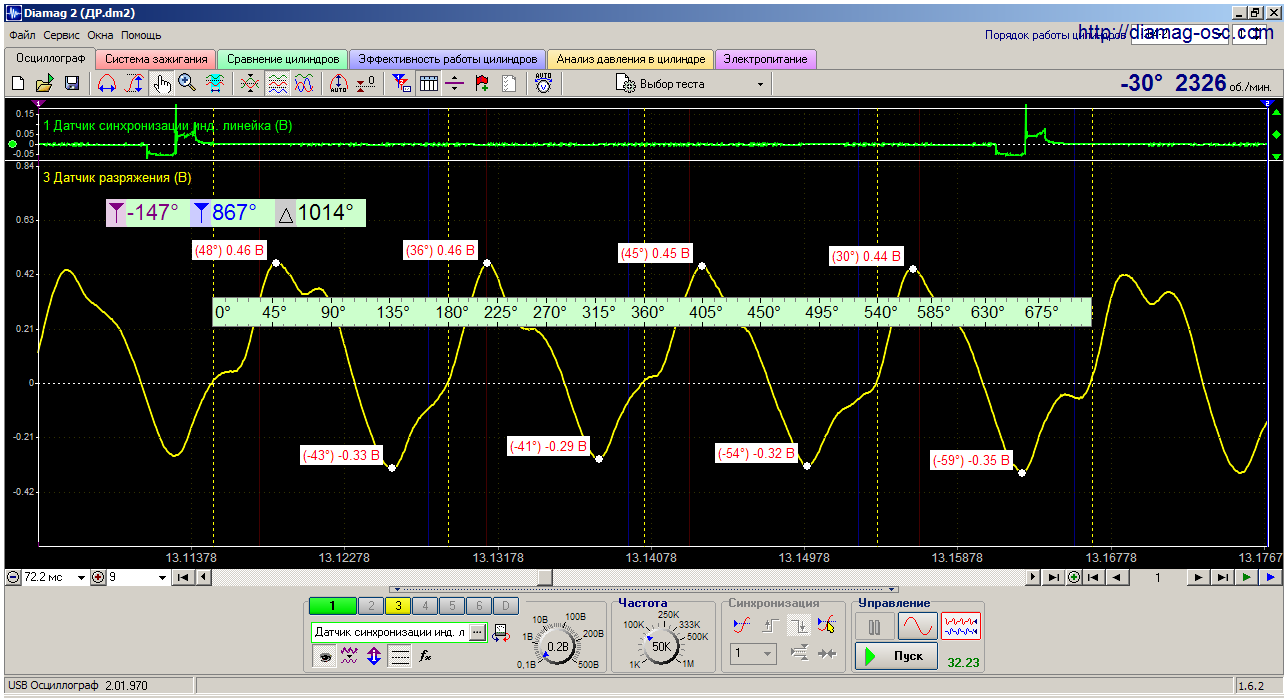
Task: Click the horizontal lines style icon
Action: coord(400,657)
